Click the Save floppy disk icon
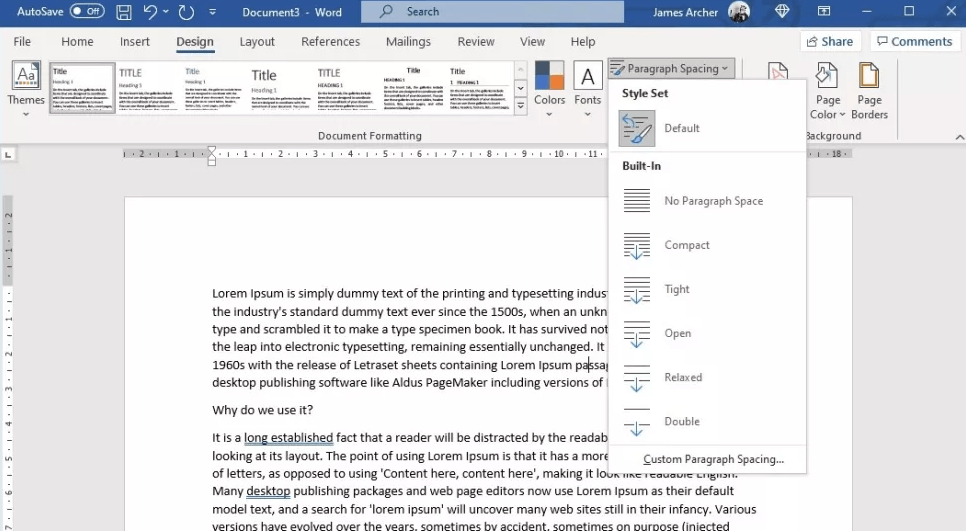This screenshot has height=531, width=966. coord(124,12)
